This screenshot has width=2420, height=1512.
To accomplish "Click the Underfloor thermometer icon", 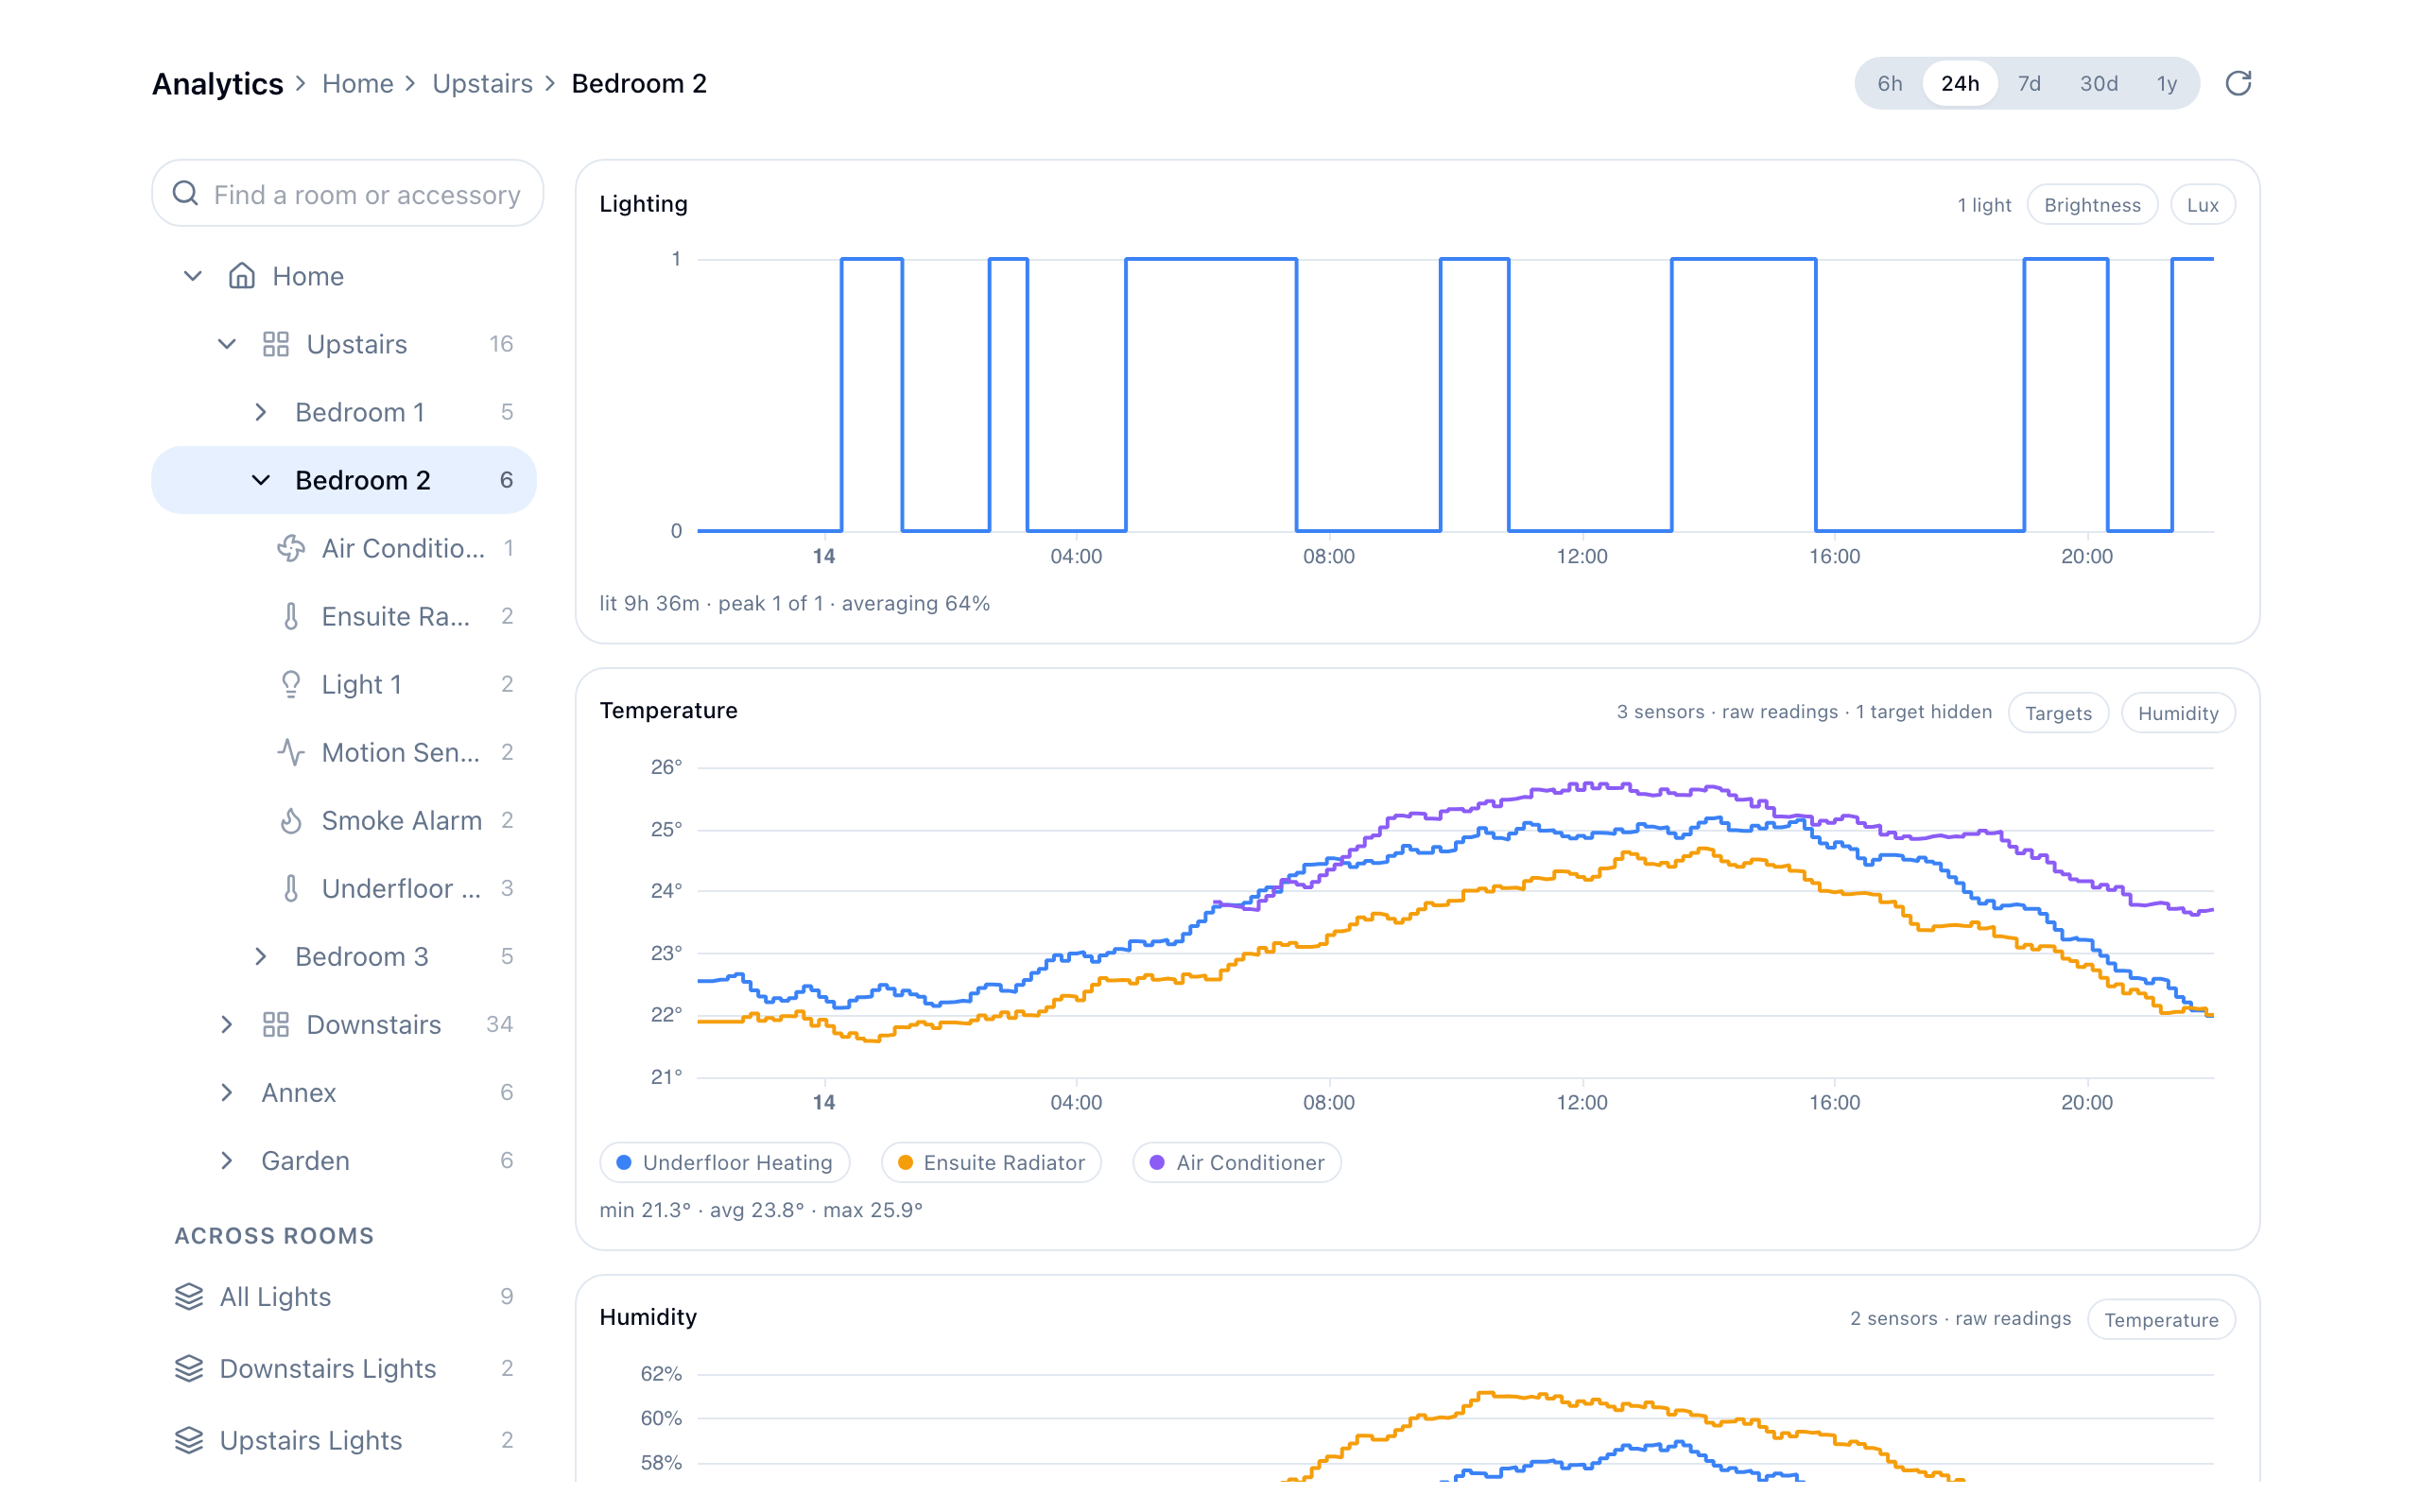I will point(291,888).
